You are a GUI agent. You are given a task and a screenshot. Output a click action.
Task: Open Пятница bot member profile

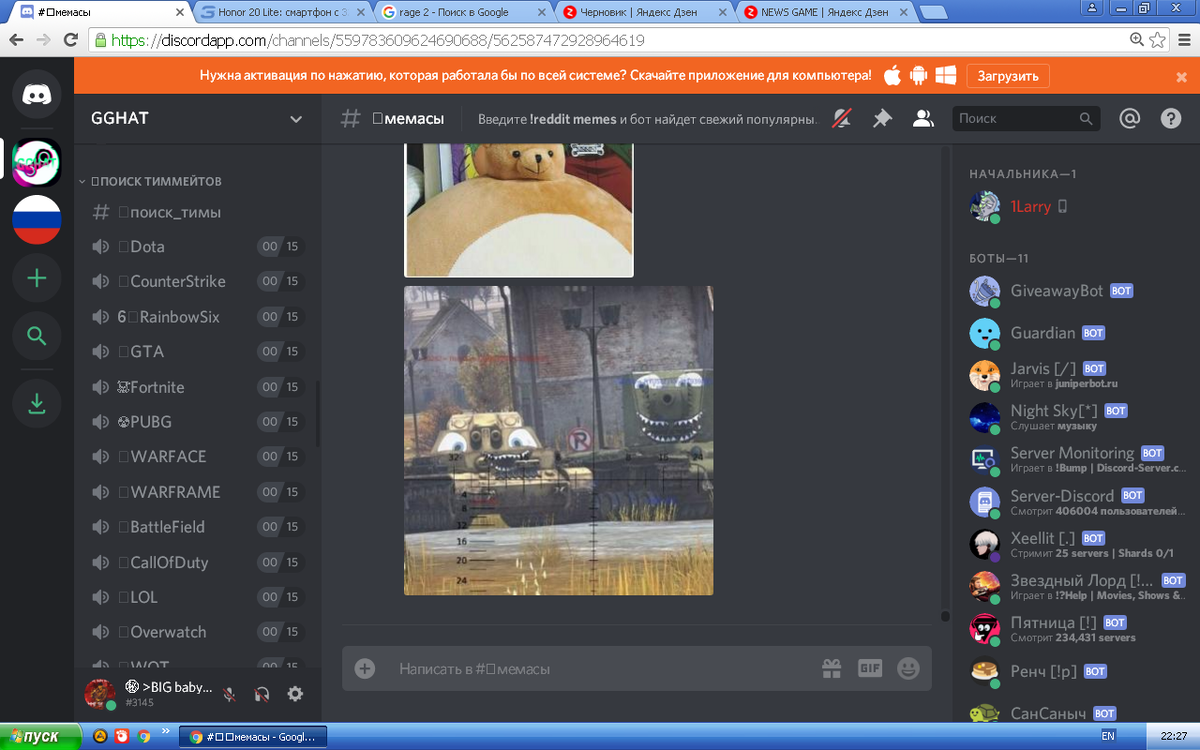click(x=1075, y=628)
